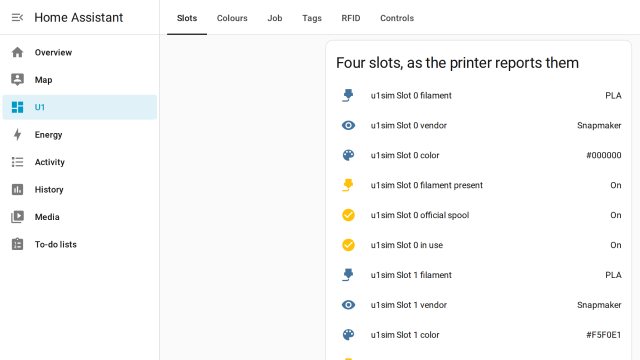Click the 'u1sim Slot 0 vendor' label

tap(409, 125)
